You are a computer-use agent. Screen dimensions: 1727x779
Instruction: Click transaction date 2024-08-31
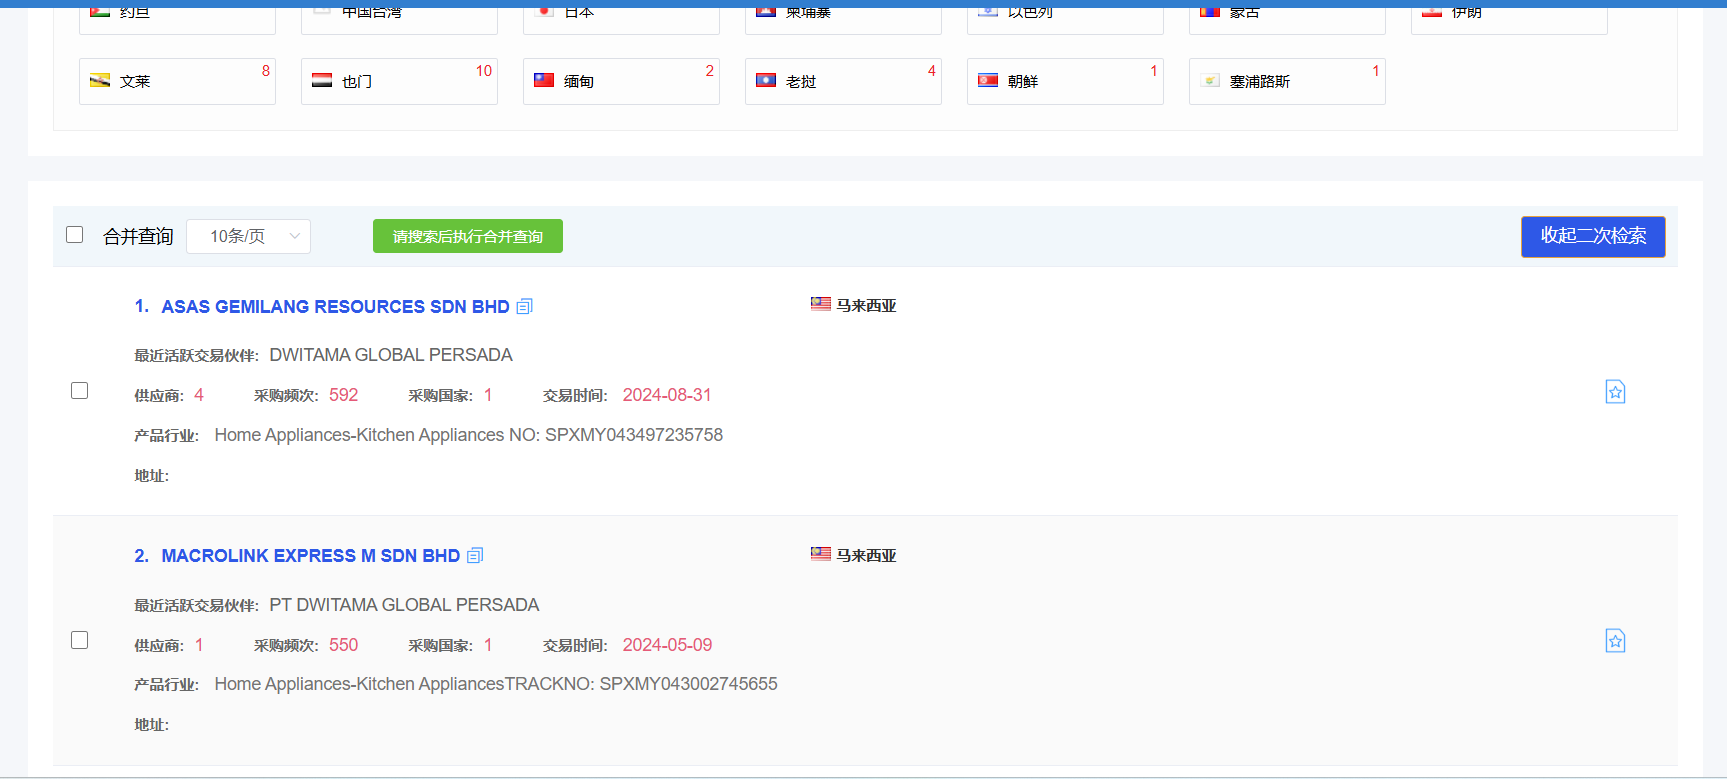(667, 395)
